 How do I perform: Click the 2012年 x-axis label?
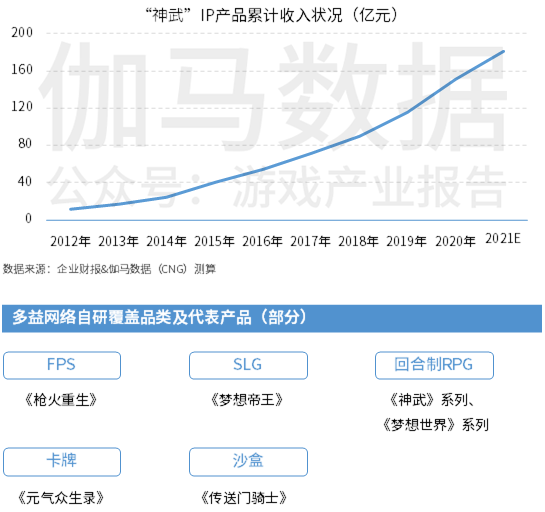pos(71,241)
